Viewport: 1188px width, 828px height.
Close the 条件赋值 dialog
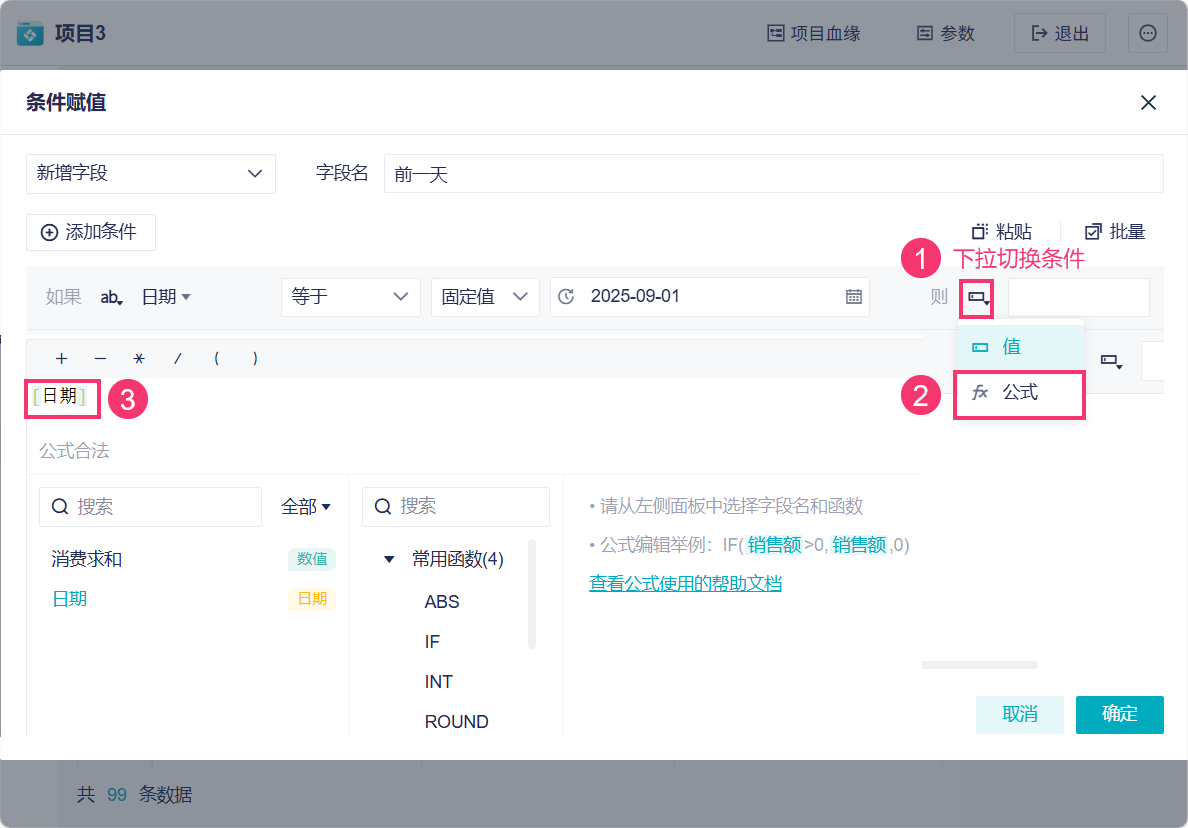tap(1148, 102)
